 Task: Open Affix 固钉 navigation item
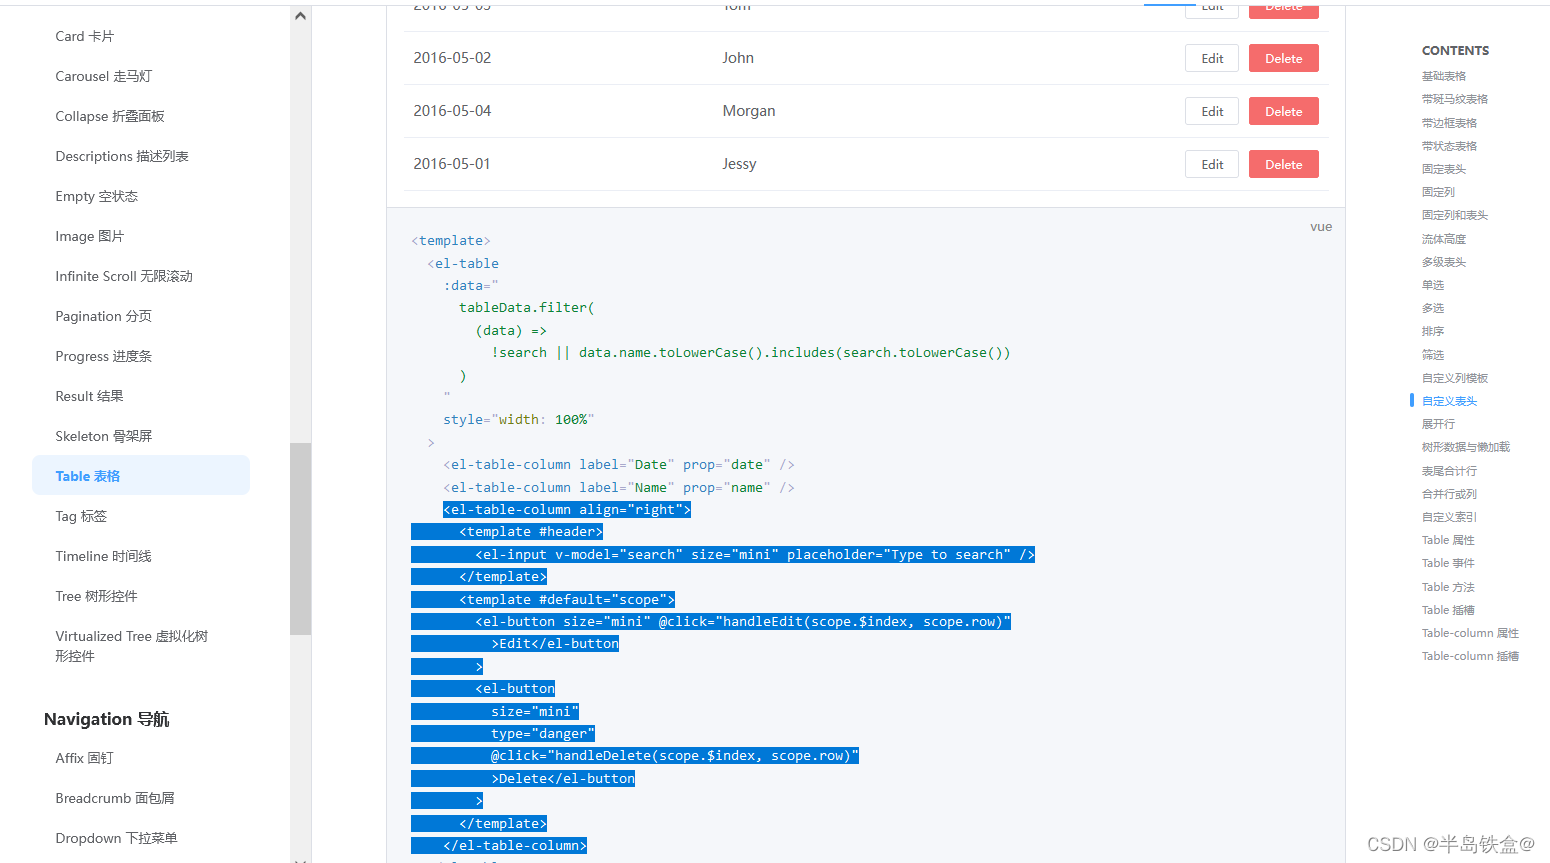(85, 758)
